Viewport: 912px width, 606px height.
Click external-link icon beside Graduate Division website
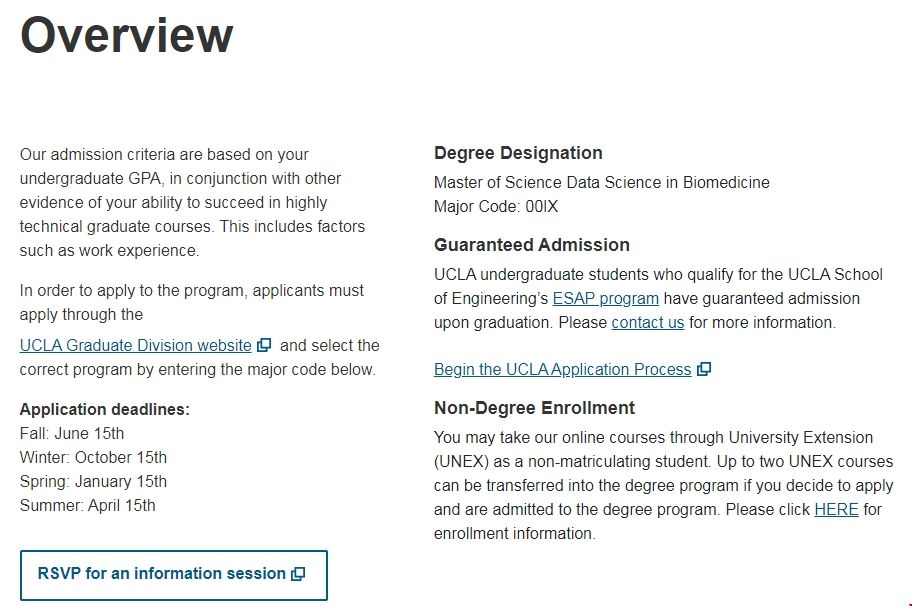[x=264, y=346]
